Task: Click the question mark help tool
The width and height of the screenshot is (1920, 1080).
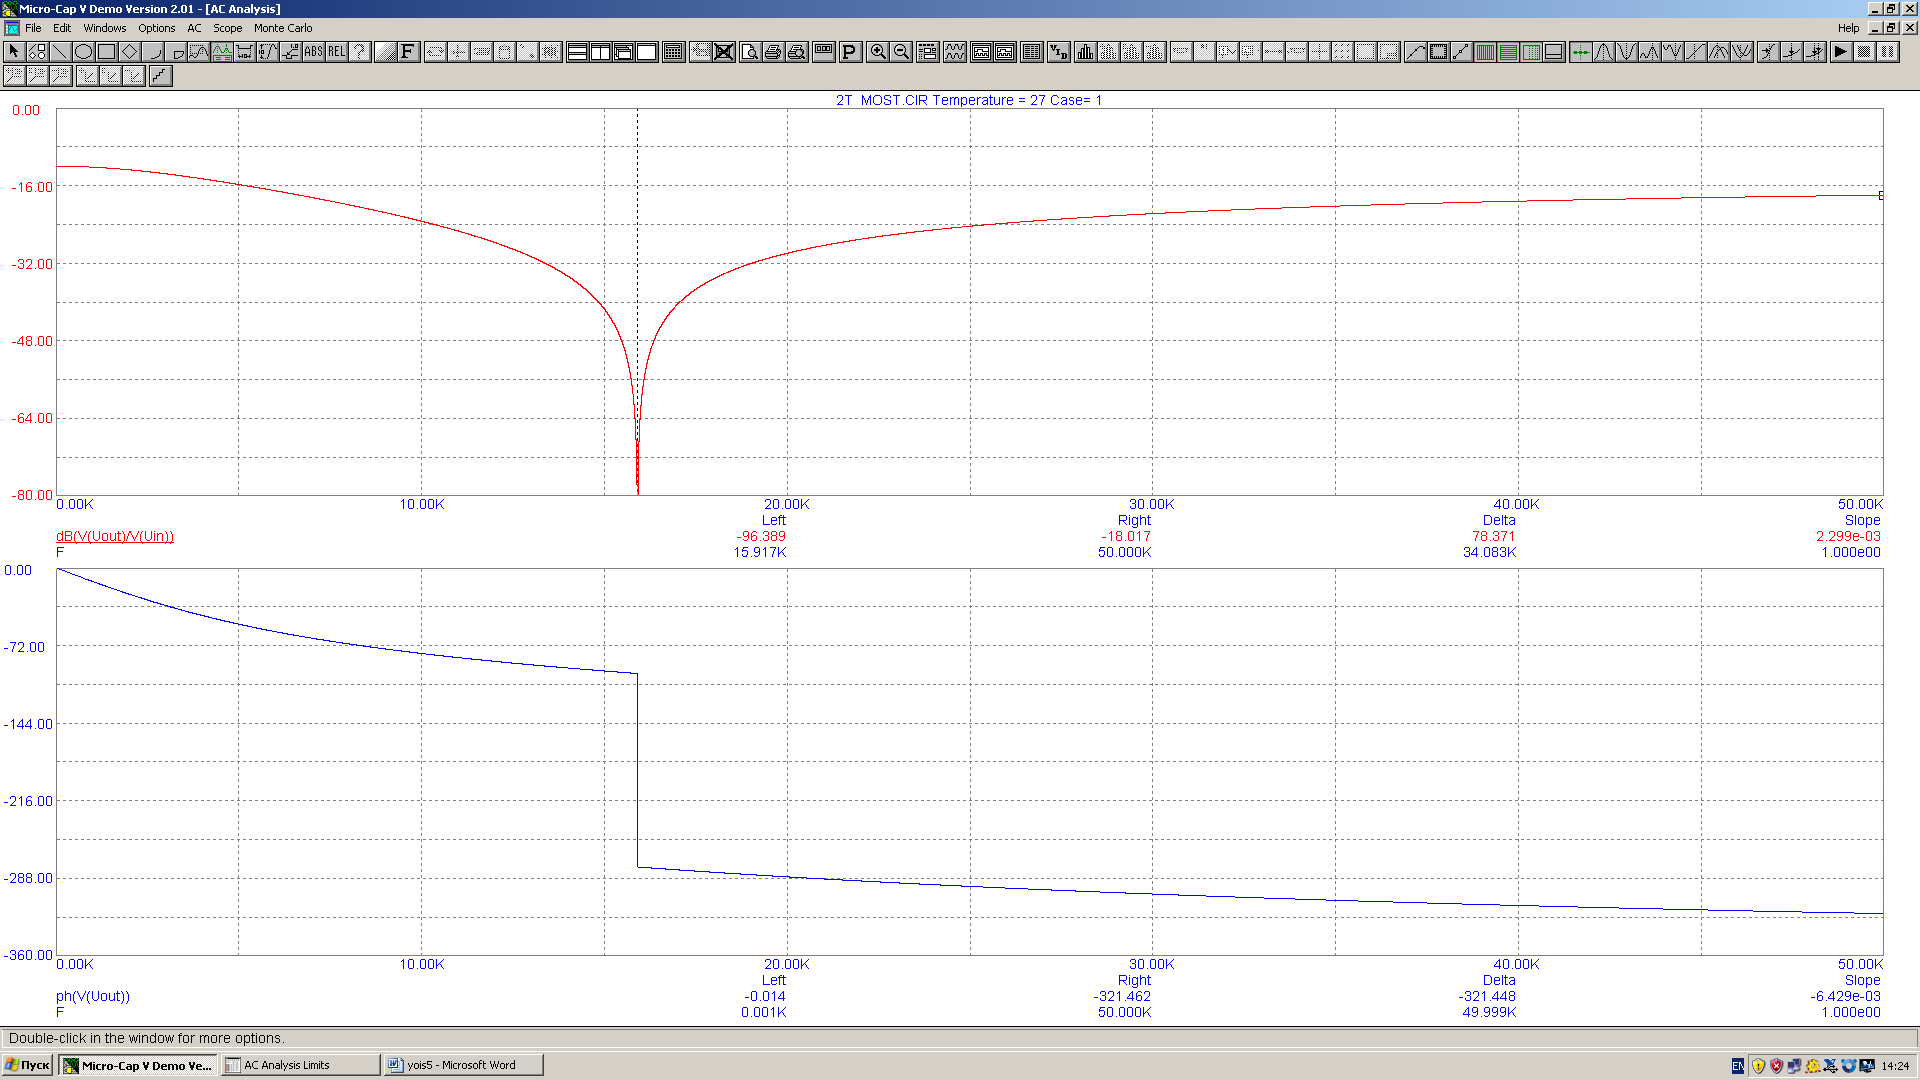Action: [x=359, y=52]
